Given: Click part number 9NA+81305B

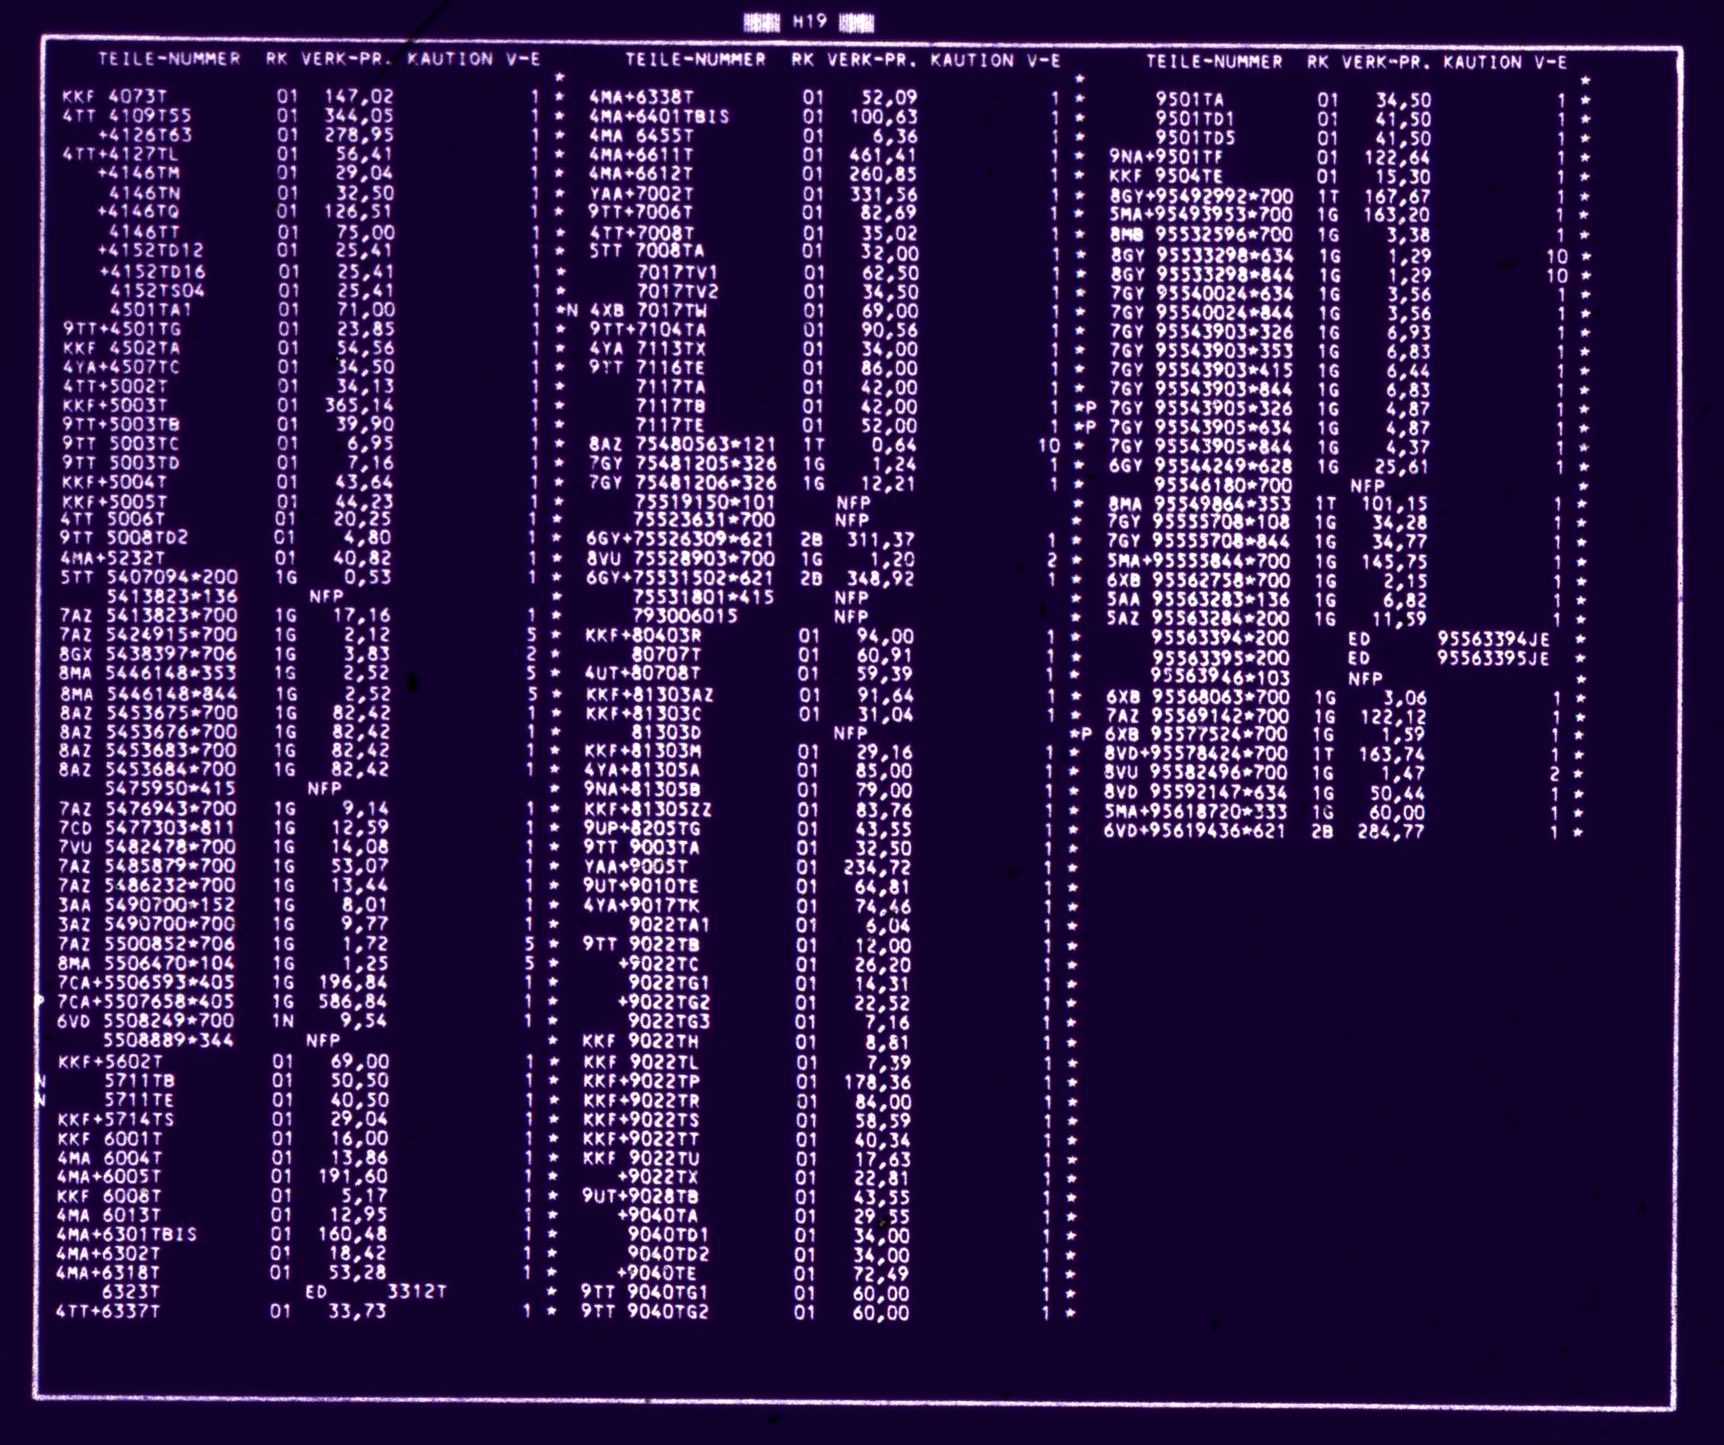Looking at the screenshot, I should [x=643, y=790].
